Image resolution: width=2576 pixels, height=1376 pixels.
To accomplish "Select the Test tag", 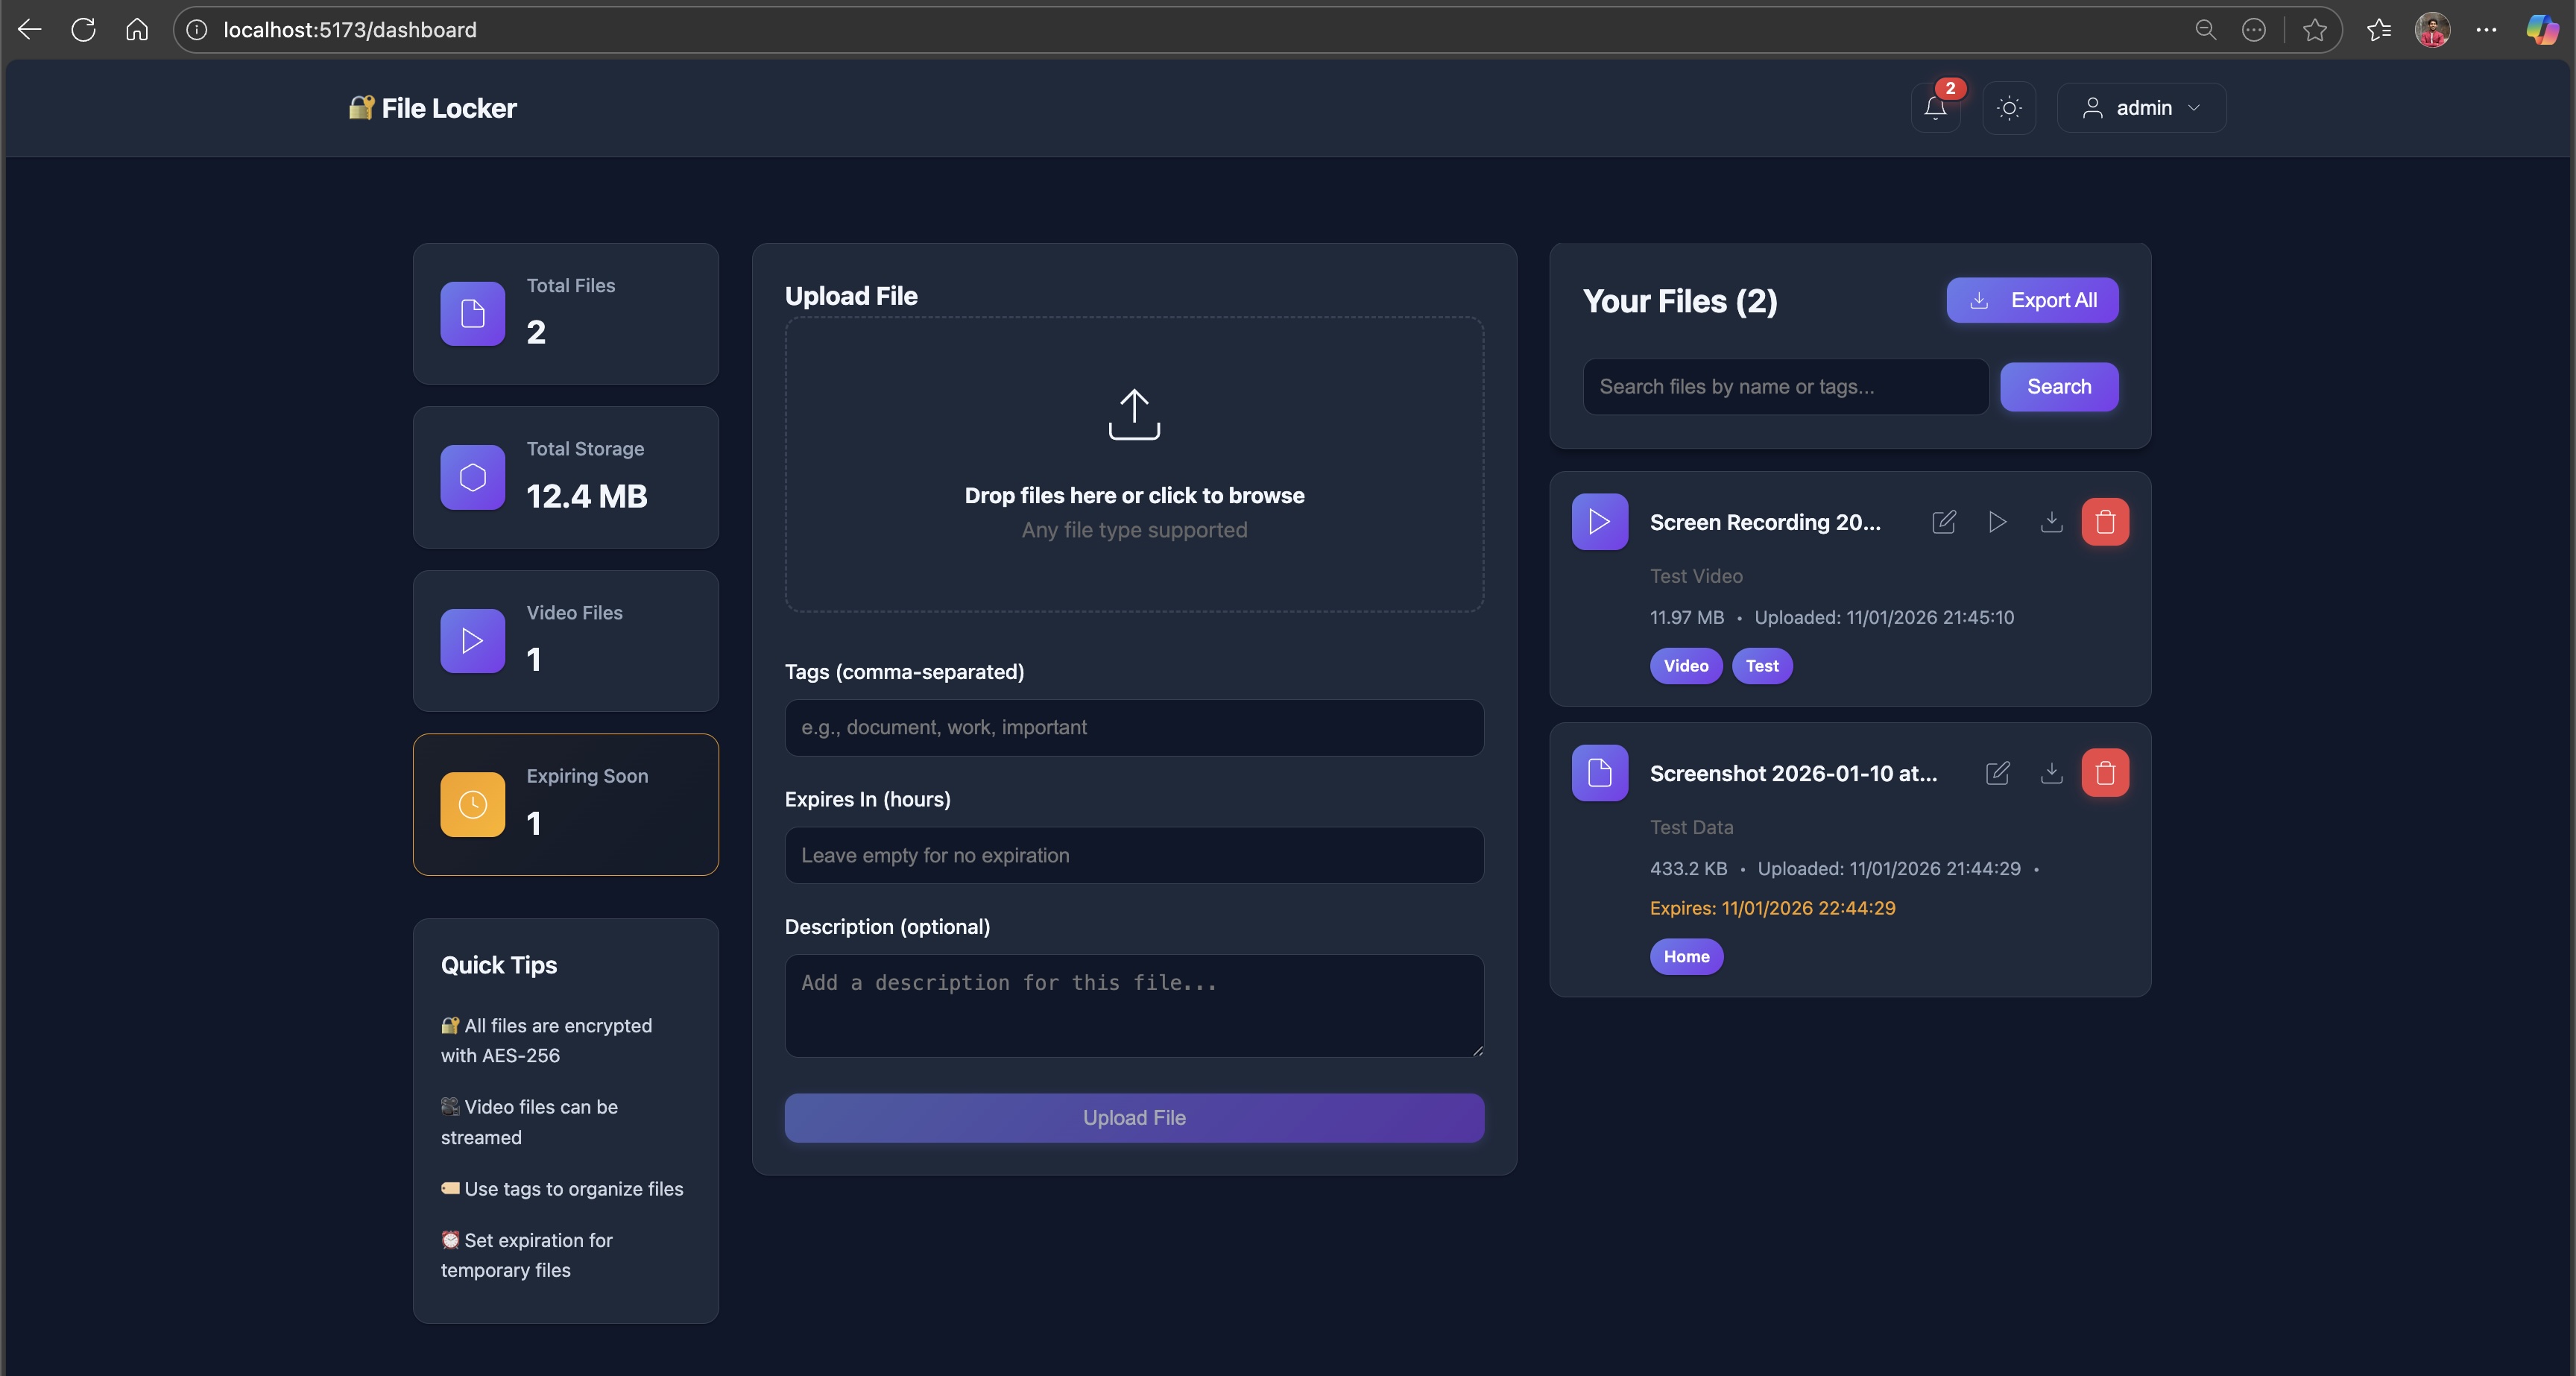I will click(x=1762, y=666).
